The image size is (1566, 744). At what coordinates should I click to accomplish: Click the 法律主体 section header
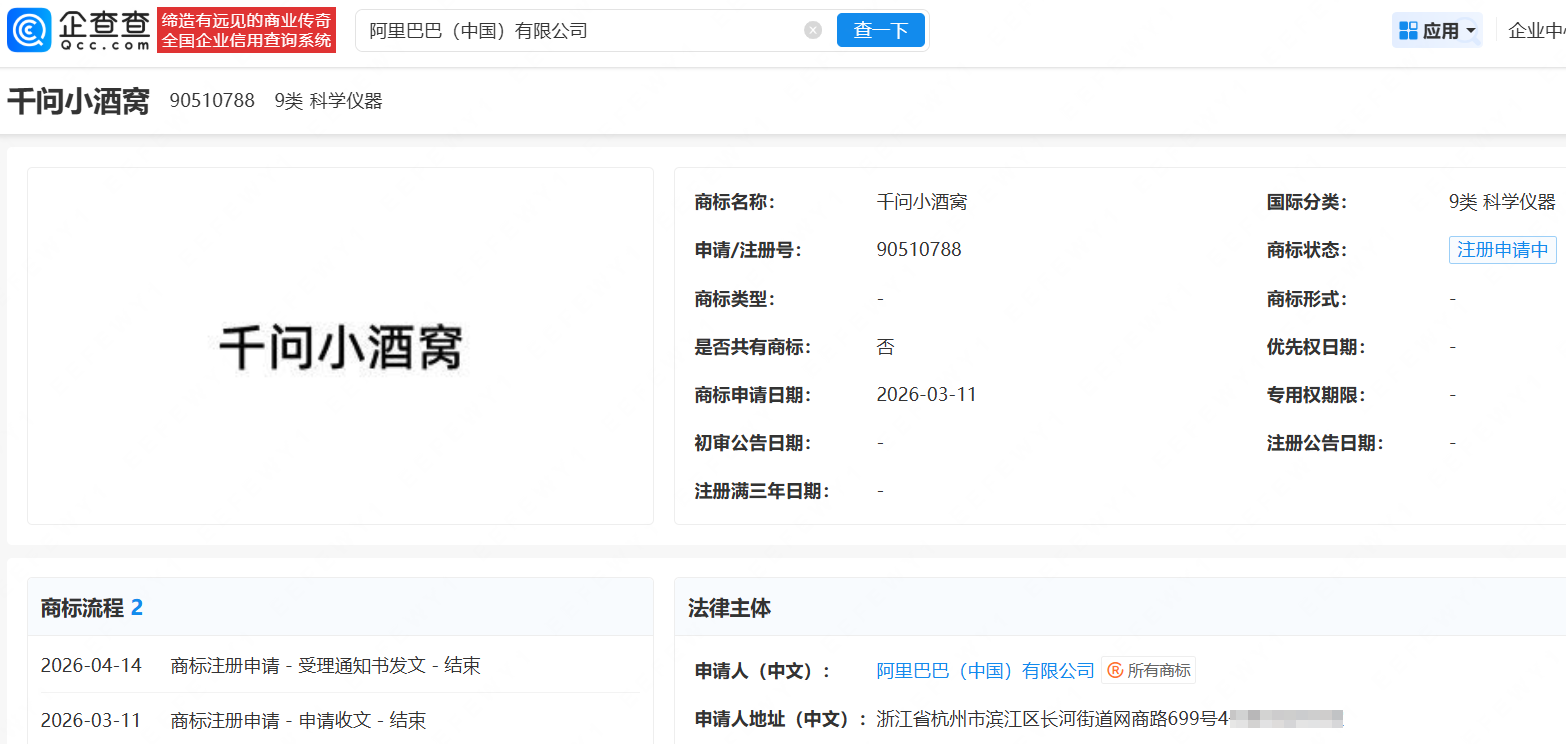pos(729,608)
